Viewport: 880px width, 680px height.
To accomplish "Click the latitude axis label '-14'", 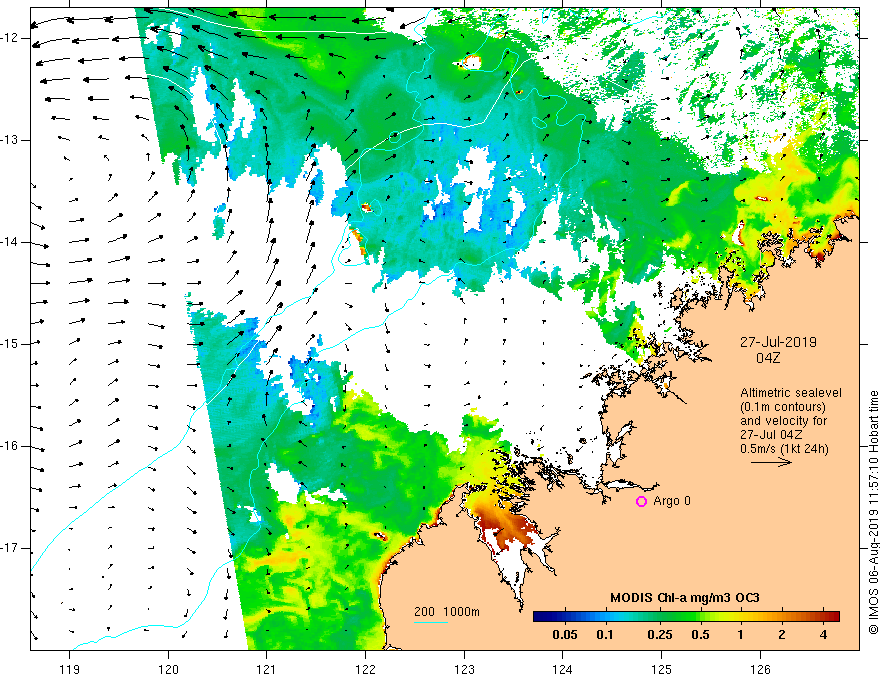I will pos(10,242).
